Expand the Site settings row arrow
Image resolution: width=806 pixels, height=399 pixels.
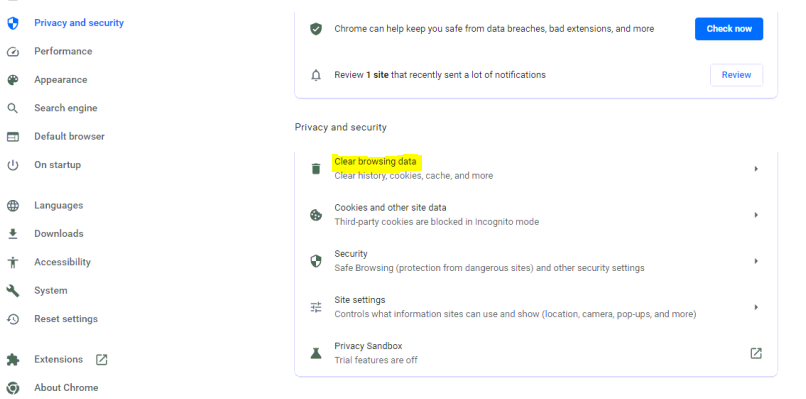click(756, 307)
